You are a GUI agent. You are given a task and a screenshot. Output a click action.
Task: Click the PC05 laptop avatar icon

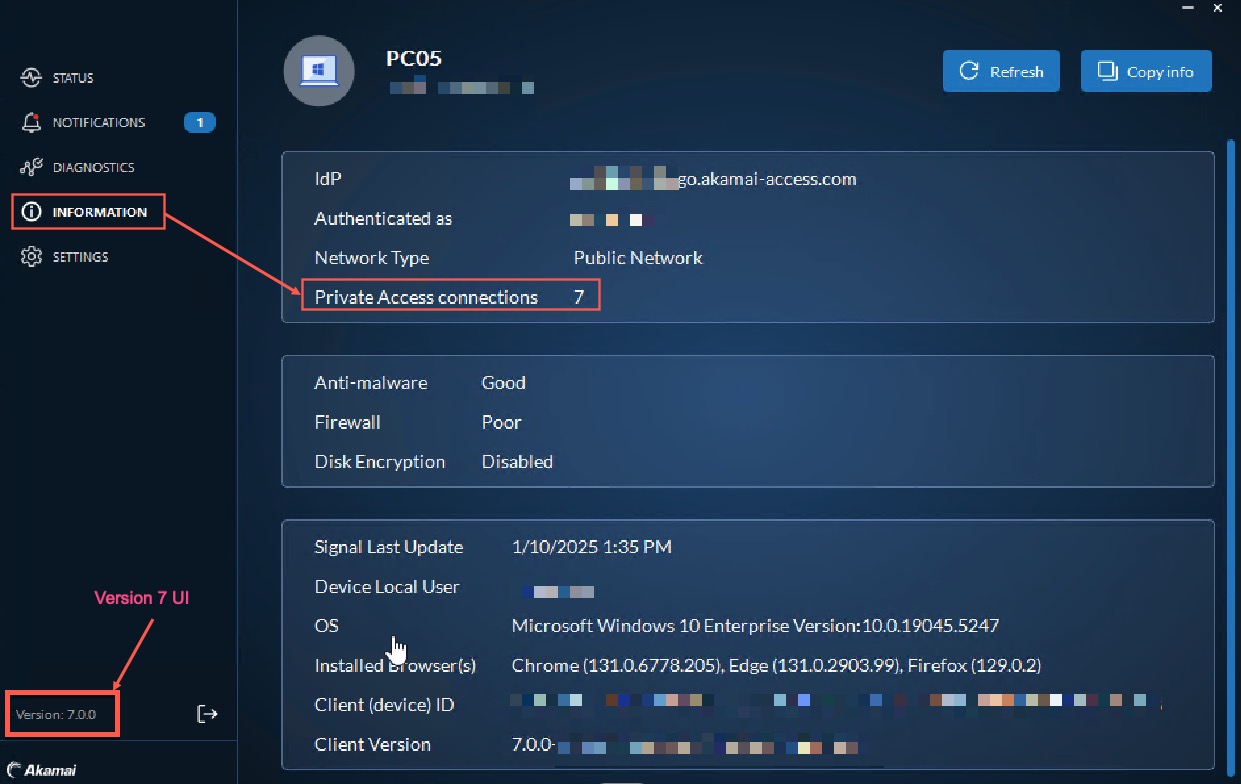tap(320, 70)
